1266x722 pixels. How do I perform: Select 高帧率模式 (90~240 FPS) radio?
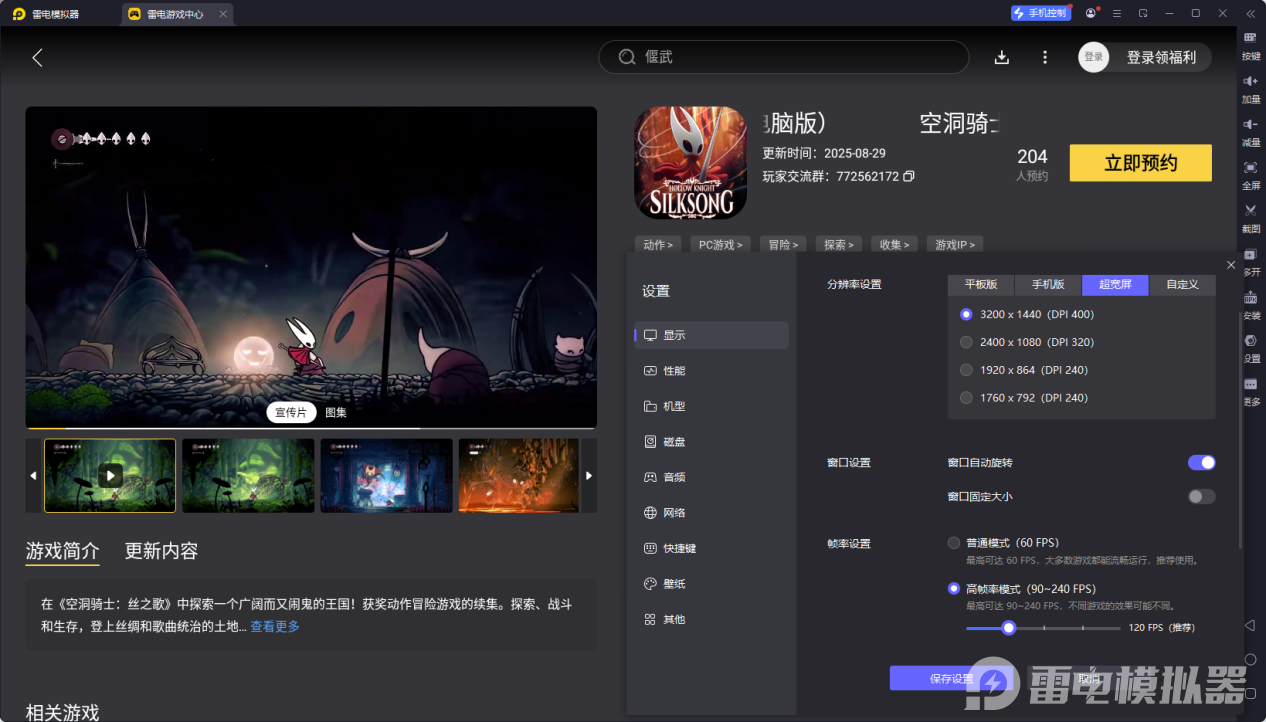coord(954,589)
